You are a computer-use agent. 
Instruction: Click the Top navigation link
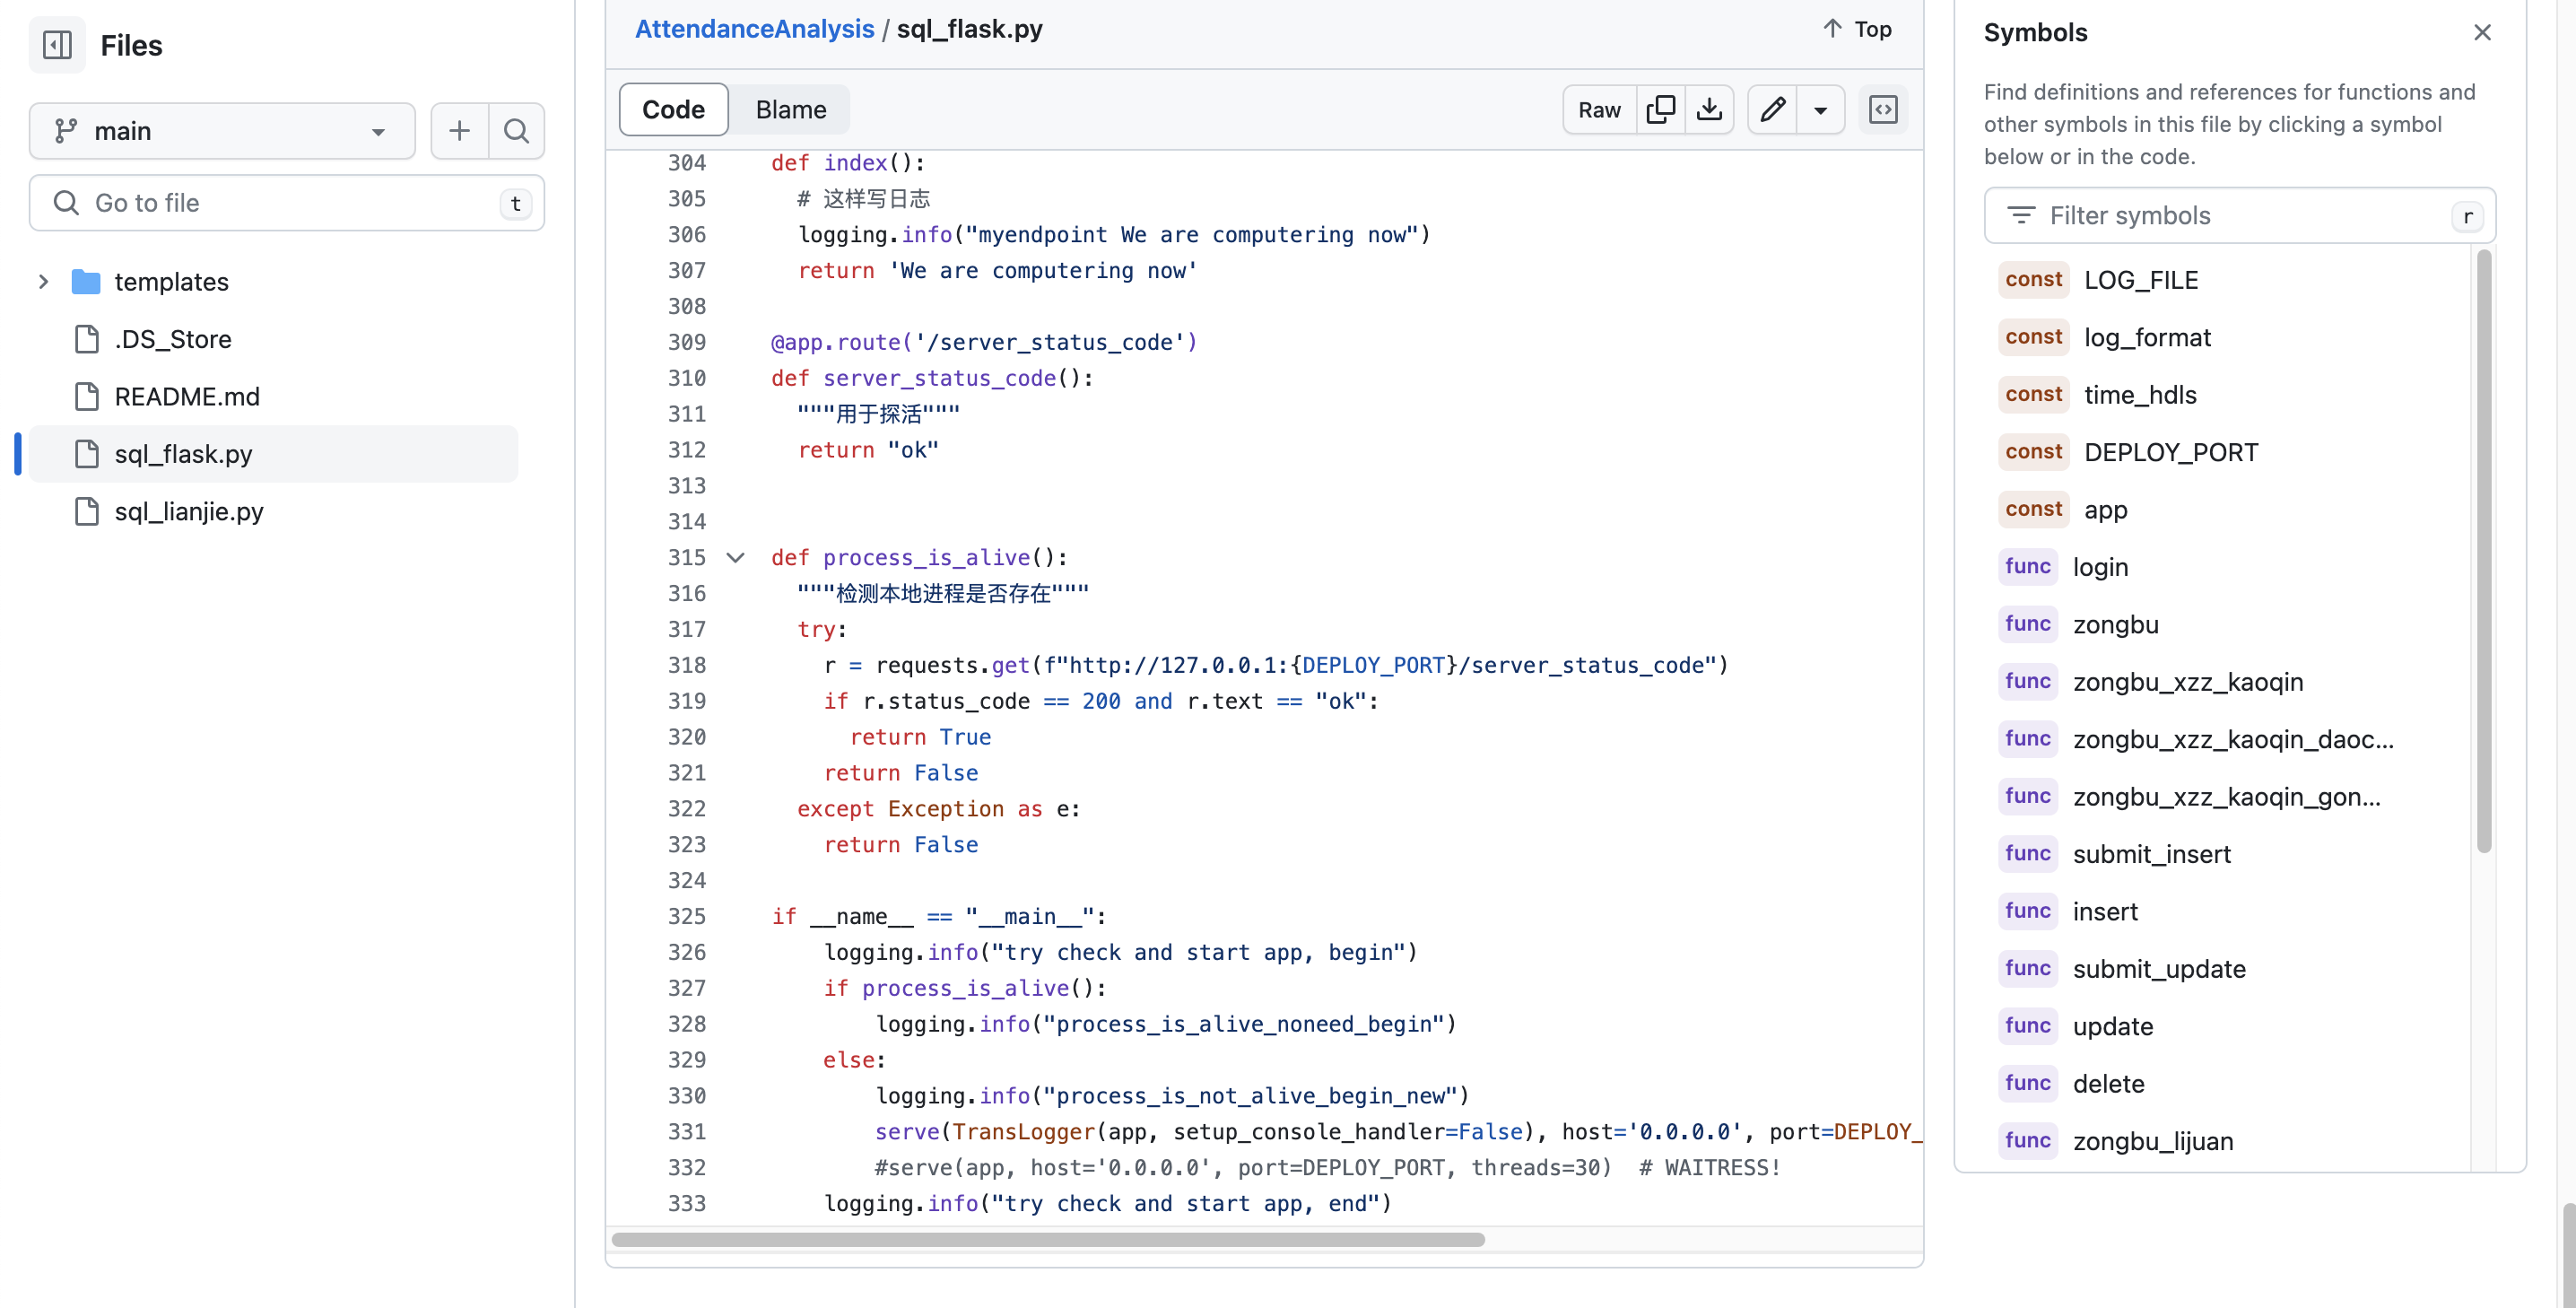[1856, 27]
